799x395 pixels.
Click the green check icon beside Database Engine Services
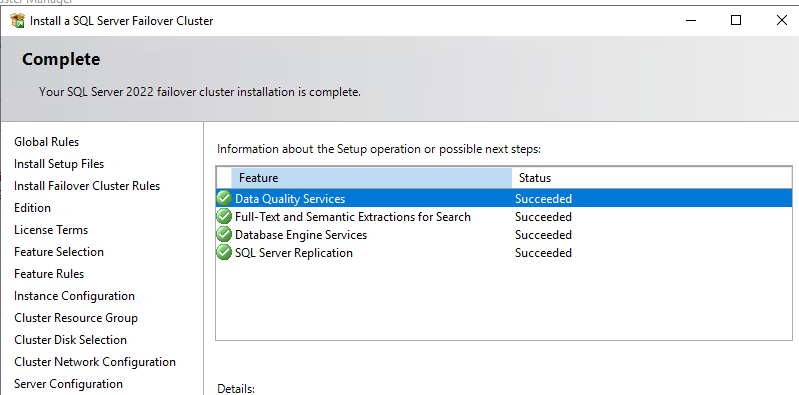[224, 234]
